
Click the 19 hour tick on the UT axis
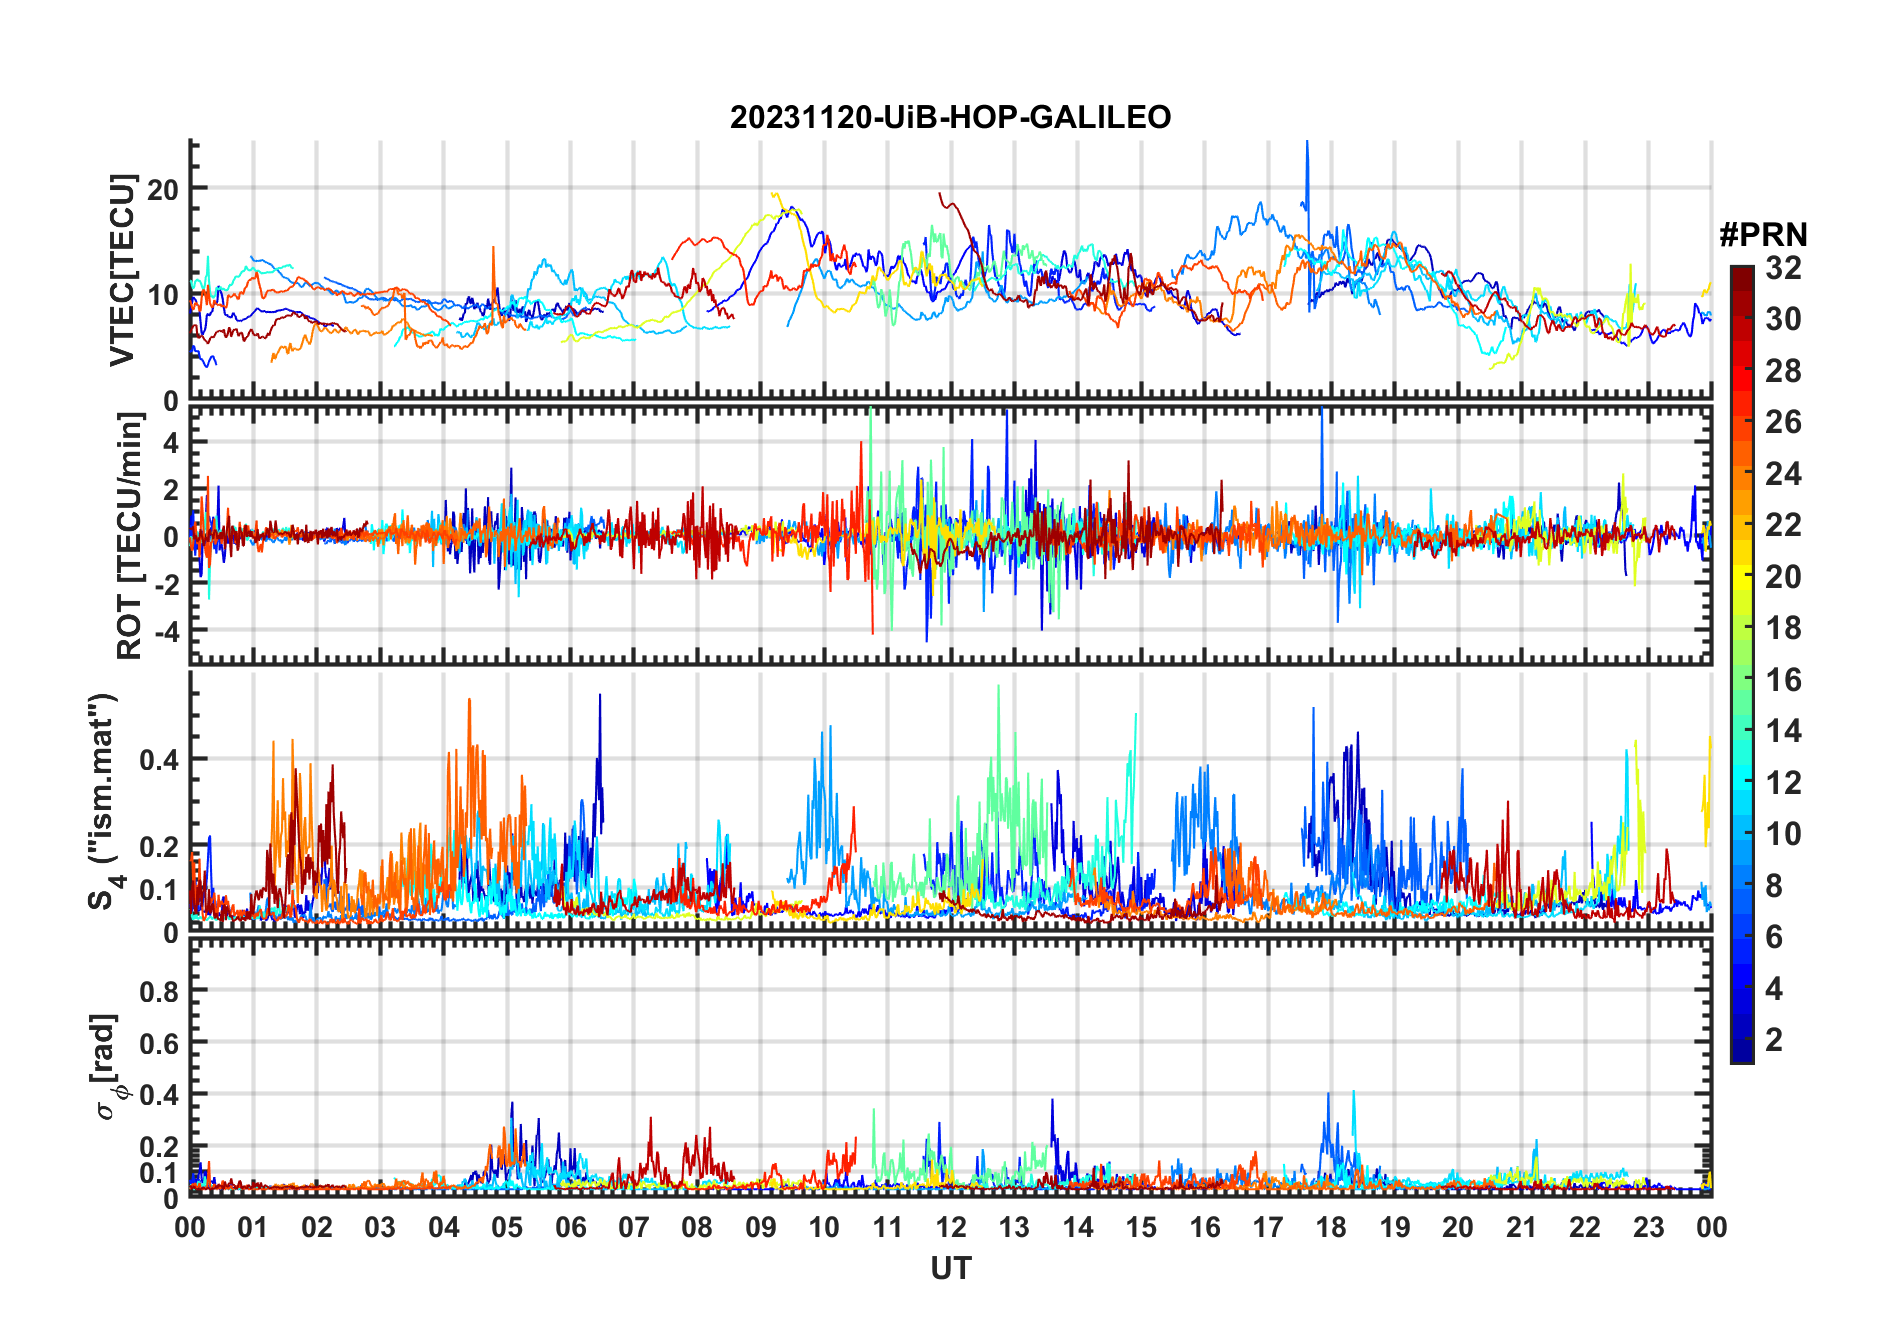click(x=1395, y=1228)
